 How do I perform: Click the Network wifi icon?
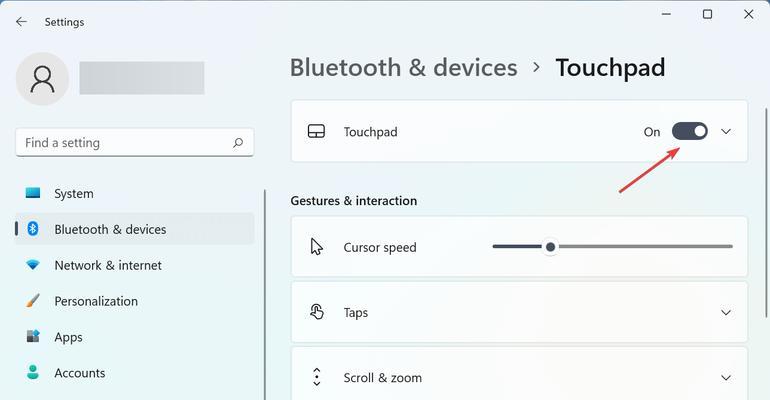click(x=33, y=265)
